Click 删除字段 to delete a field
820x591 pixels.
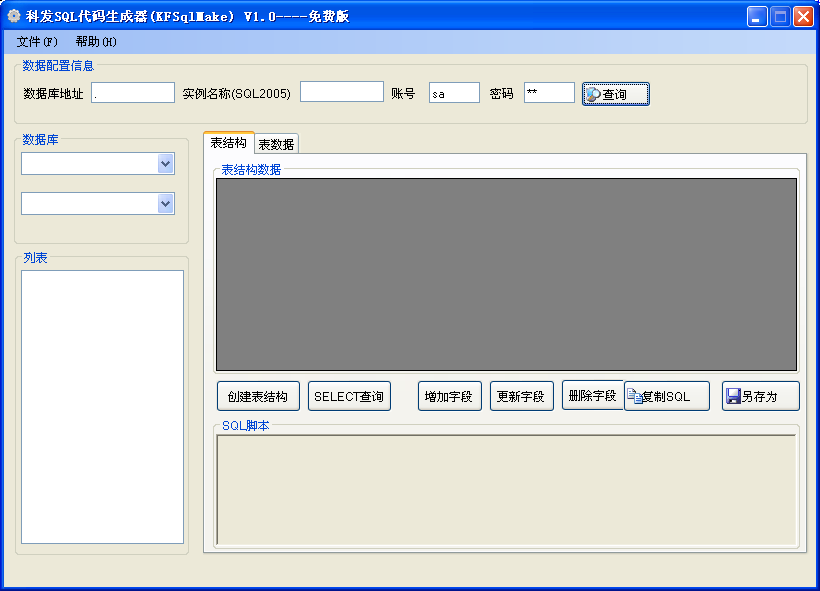click(x=592, y=395)
